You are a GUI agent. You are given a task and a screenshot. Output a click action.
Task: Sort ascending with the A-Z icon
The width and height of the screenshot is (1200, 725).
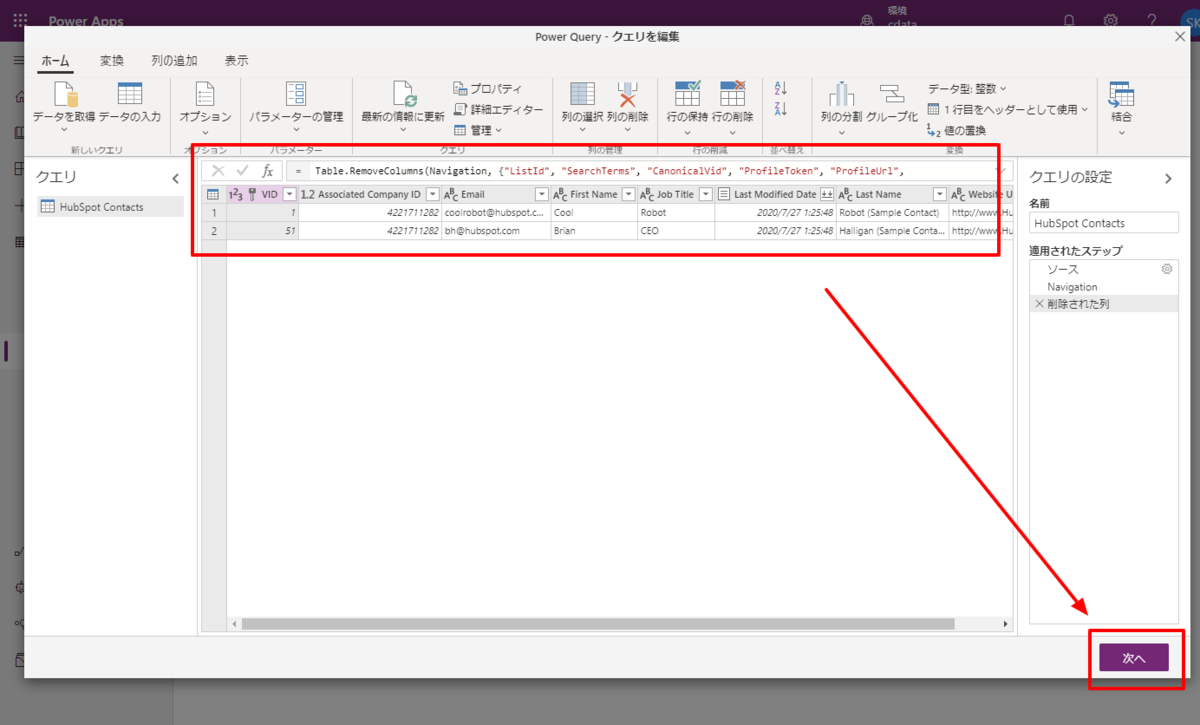click(781, 89)
